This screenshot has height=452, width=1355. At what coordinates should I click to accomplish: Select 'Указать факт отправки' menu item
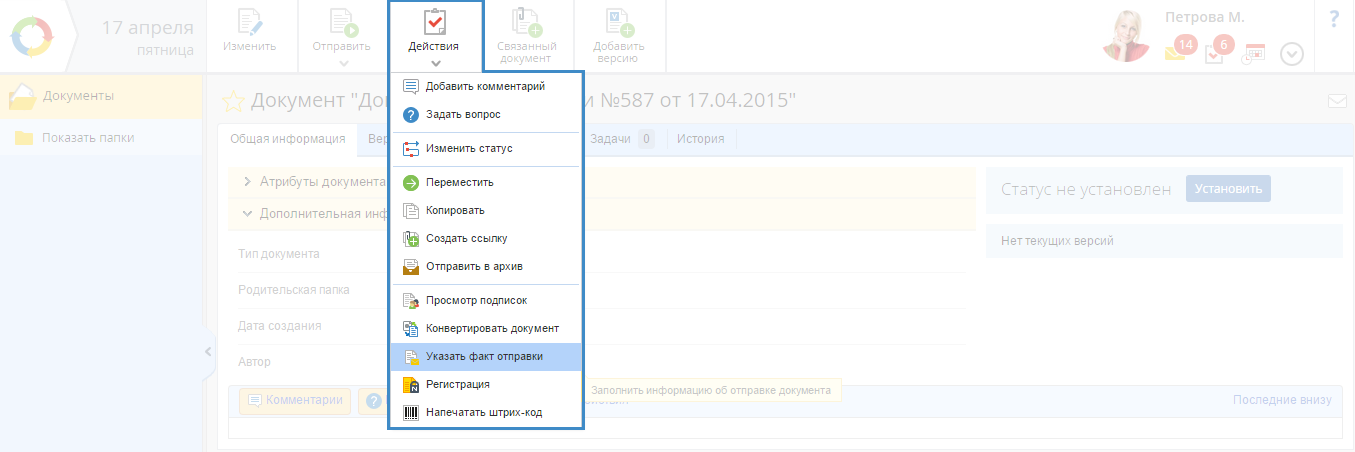click(484, 356)
